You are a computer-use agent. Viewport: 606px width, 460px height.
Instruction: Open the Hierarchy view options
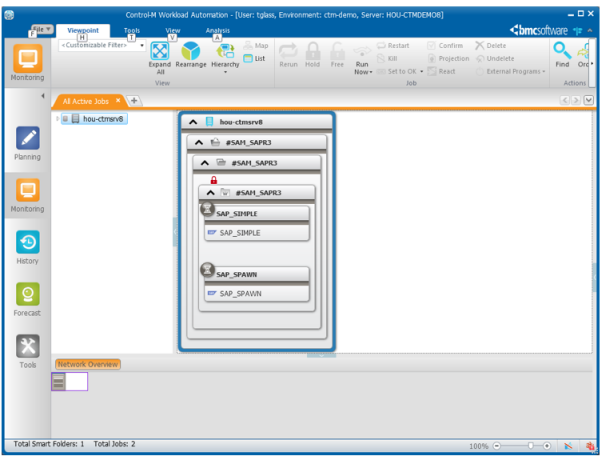coord(225,58)
